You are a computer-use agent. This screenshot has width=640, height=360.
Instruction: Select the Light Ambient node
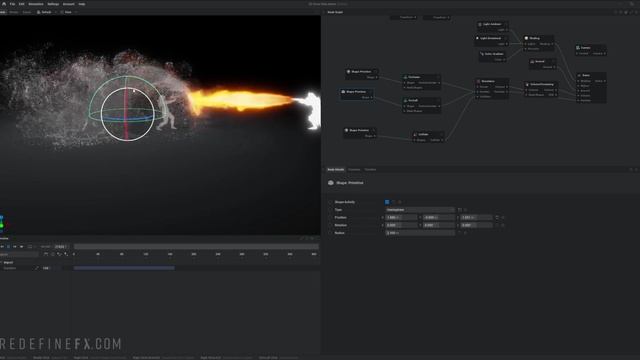point(492,27)
